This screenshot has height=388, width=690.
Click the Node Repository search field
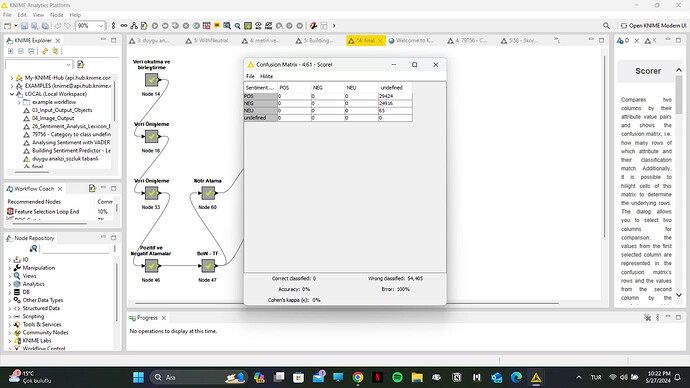coord(75,249)
